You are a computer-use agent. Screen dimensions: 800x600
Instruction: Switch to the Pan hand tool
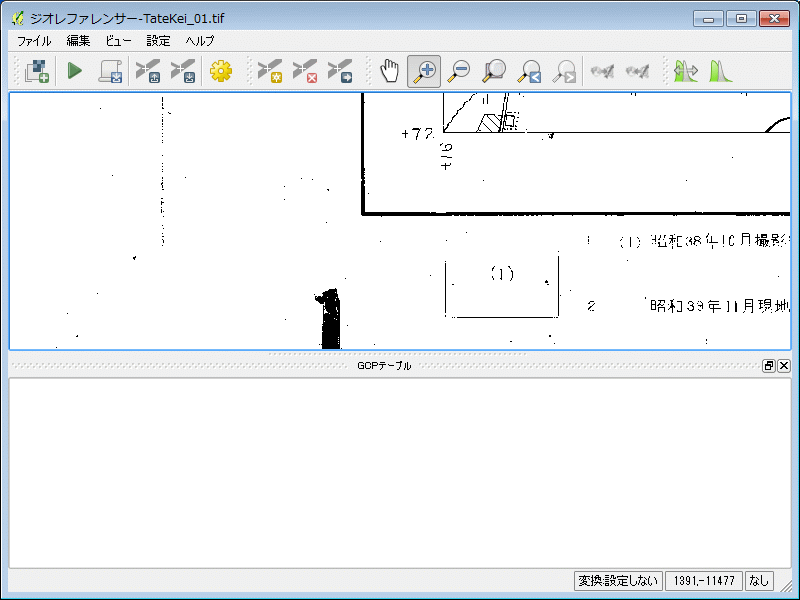[x=389, y=71]
